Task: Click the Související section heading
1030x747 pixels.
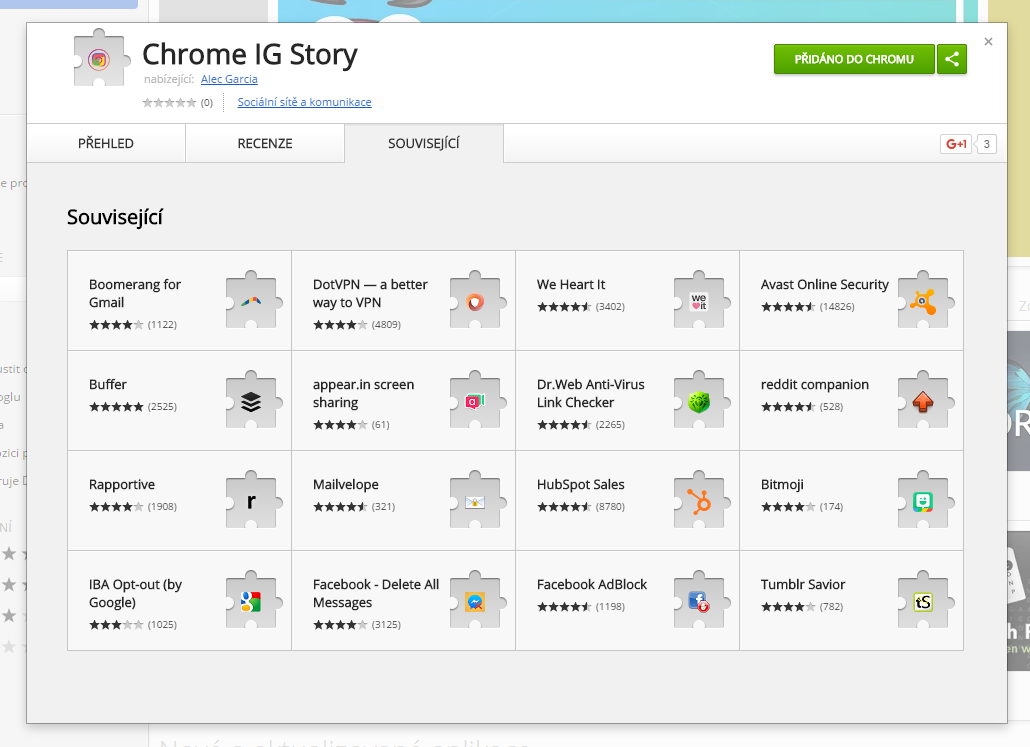Action: 115,217
